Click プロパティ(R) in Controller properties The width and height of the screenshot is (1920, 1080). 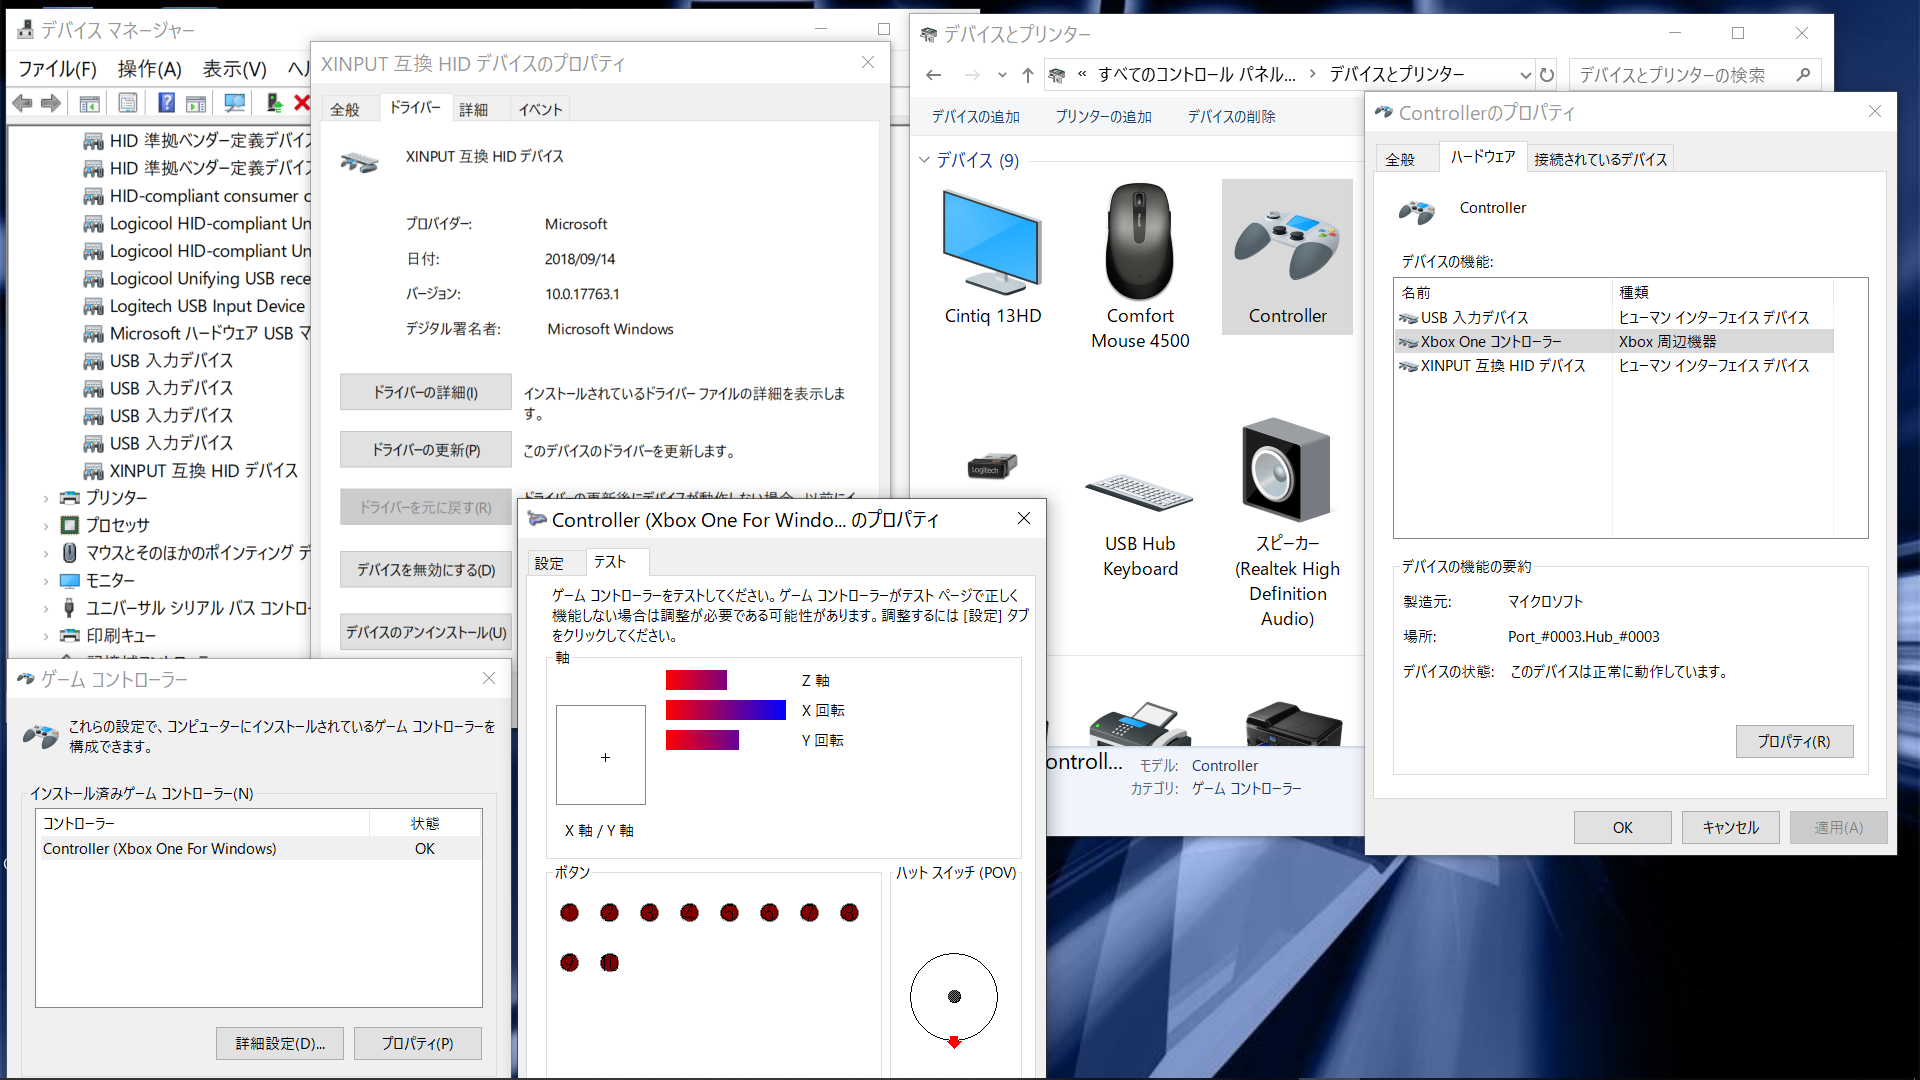(x=1794, y=741)
